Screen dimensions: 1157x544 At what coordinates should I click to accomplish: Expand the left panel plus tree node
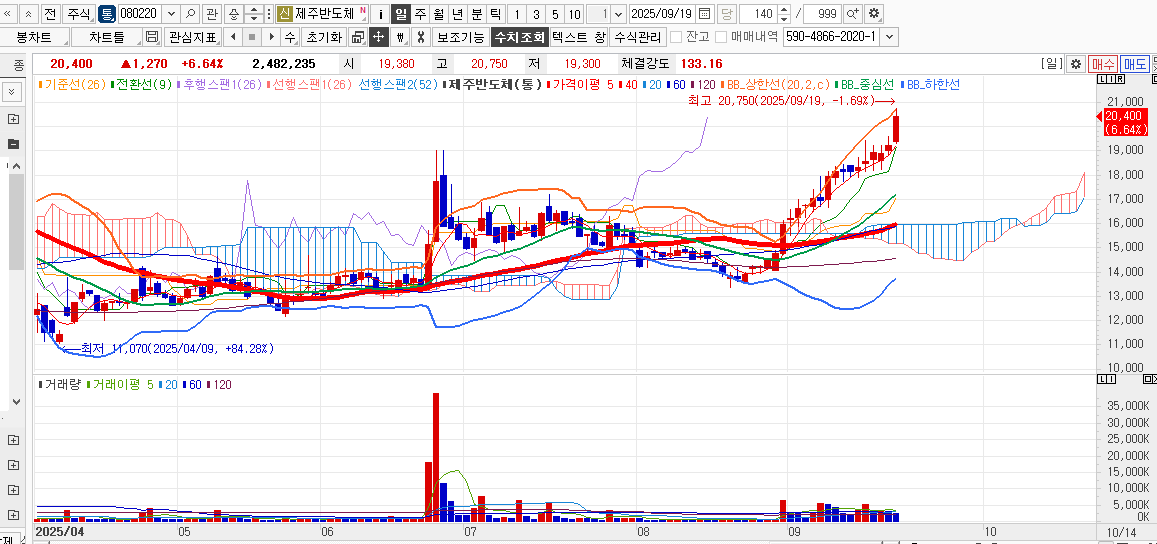point(14,119)
